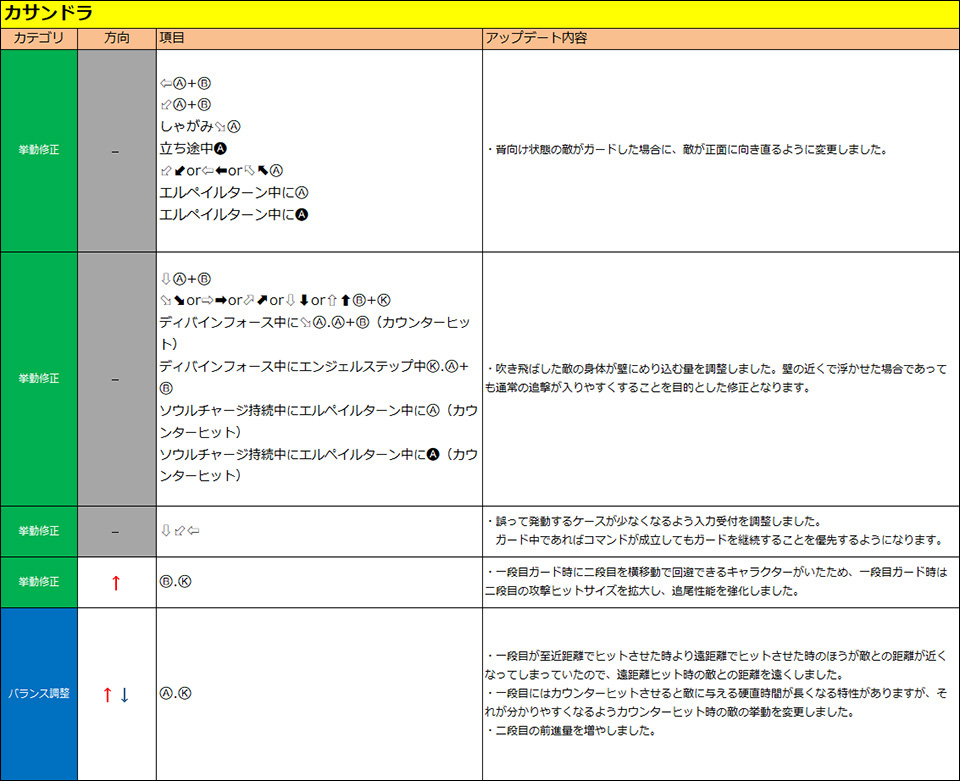Image resolution: width=960 pixels, height=781 pixels.
Task: Click the Ⓐ.Ⓚ command in the bottom row
Action: point(176,694)
